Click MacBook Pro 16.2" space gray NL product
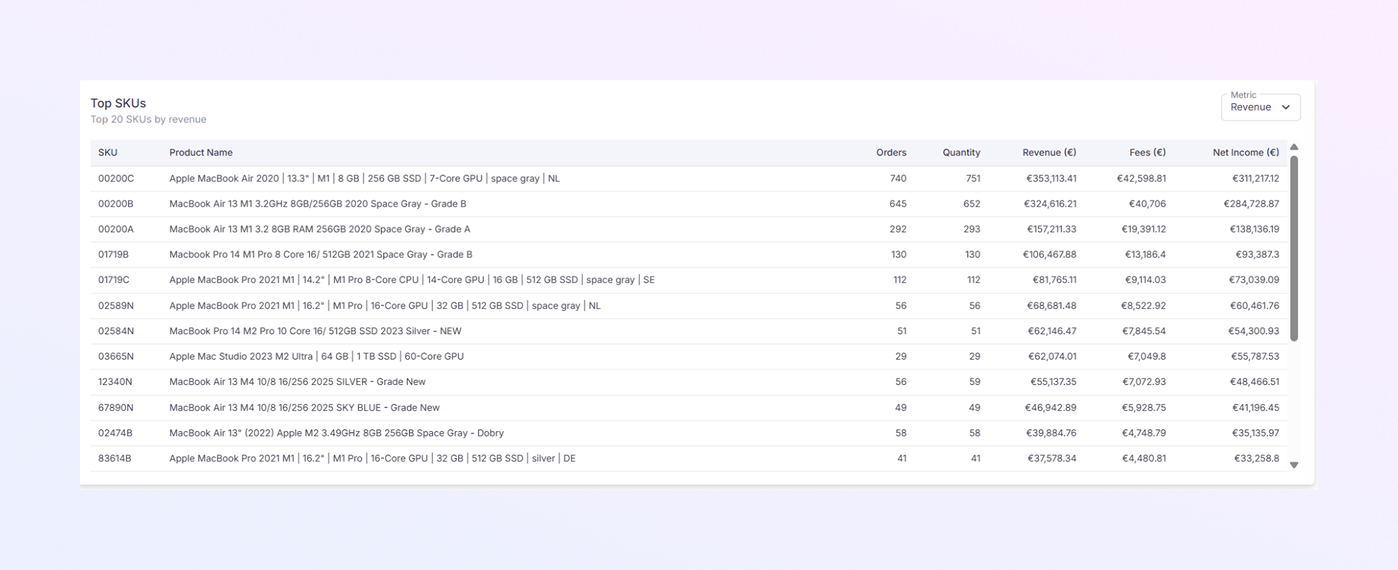This screenshot has width=1398, height=570. click(385, 306)
